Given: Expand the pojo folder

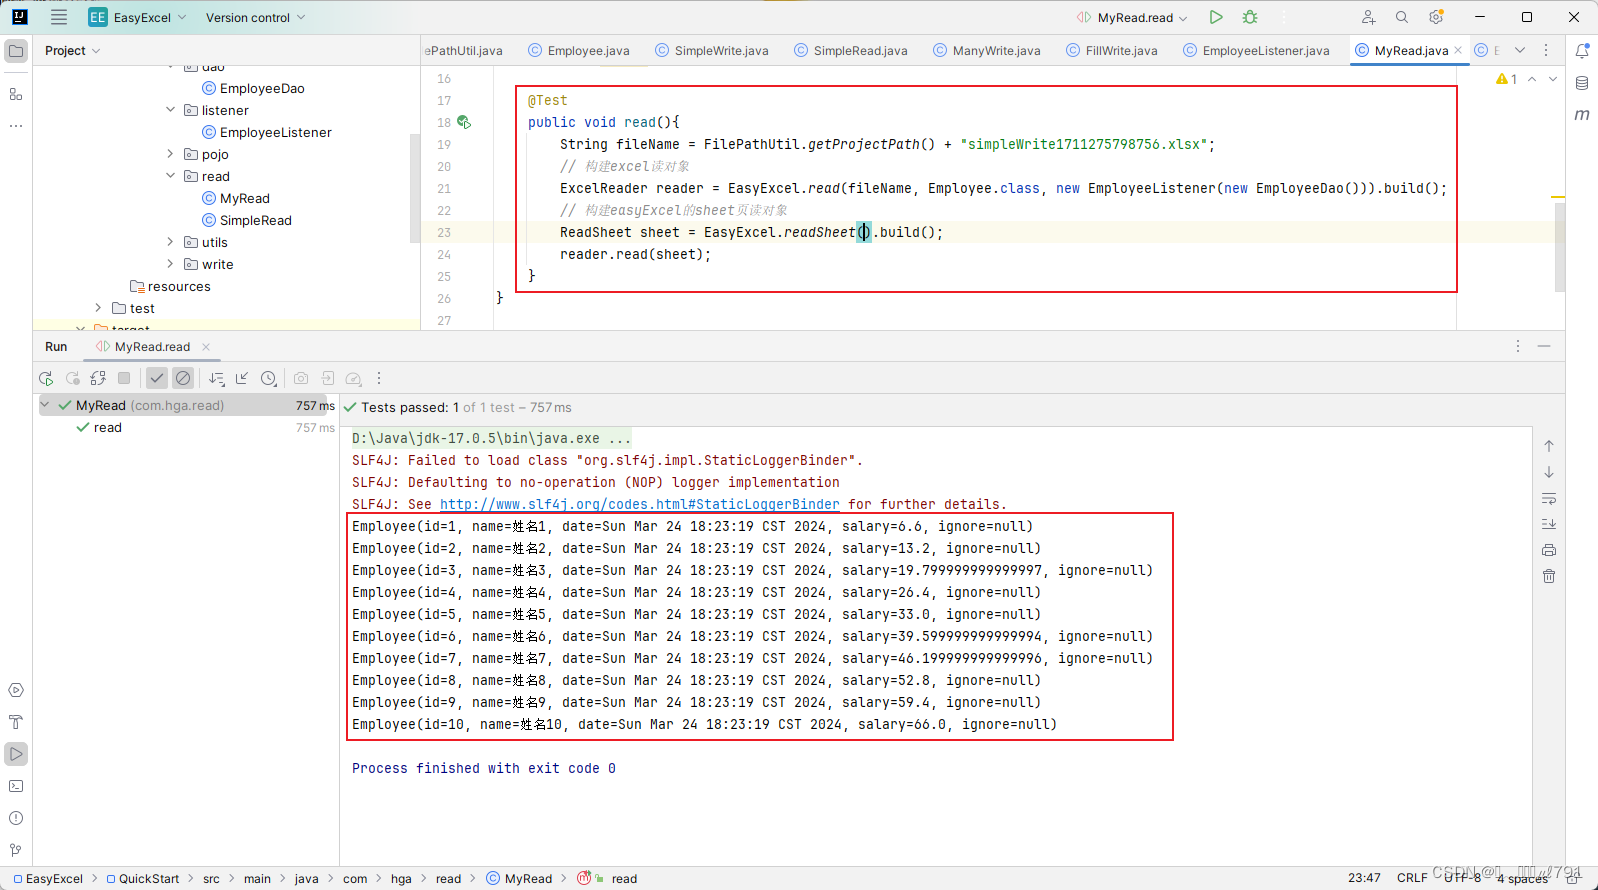Looking at the screenshot, I should (x=170, y=154).
